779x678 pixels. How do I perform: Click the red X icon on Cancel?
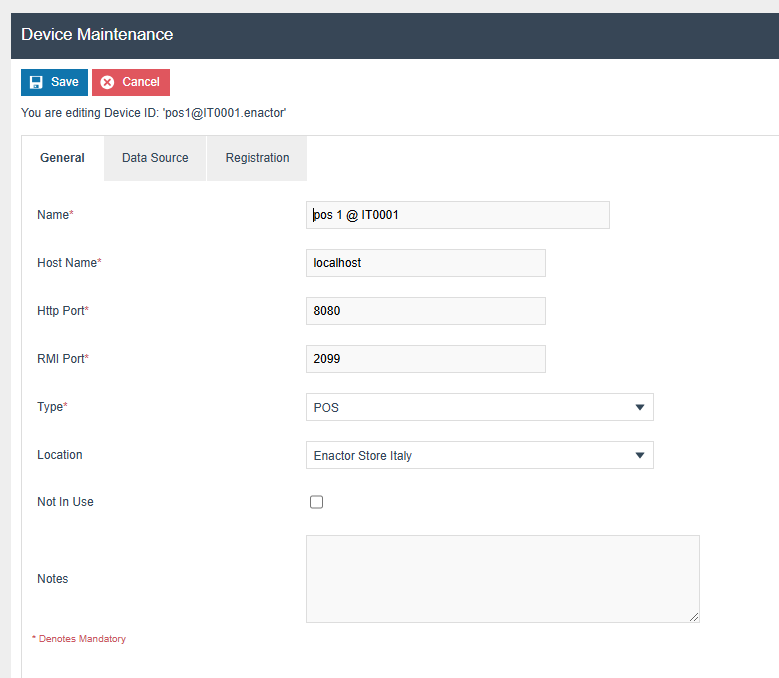107,82
